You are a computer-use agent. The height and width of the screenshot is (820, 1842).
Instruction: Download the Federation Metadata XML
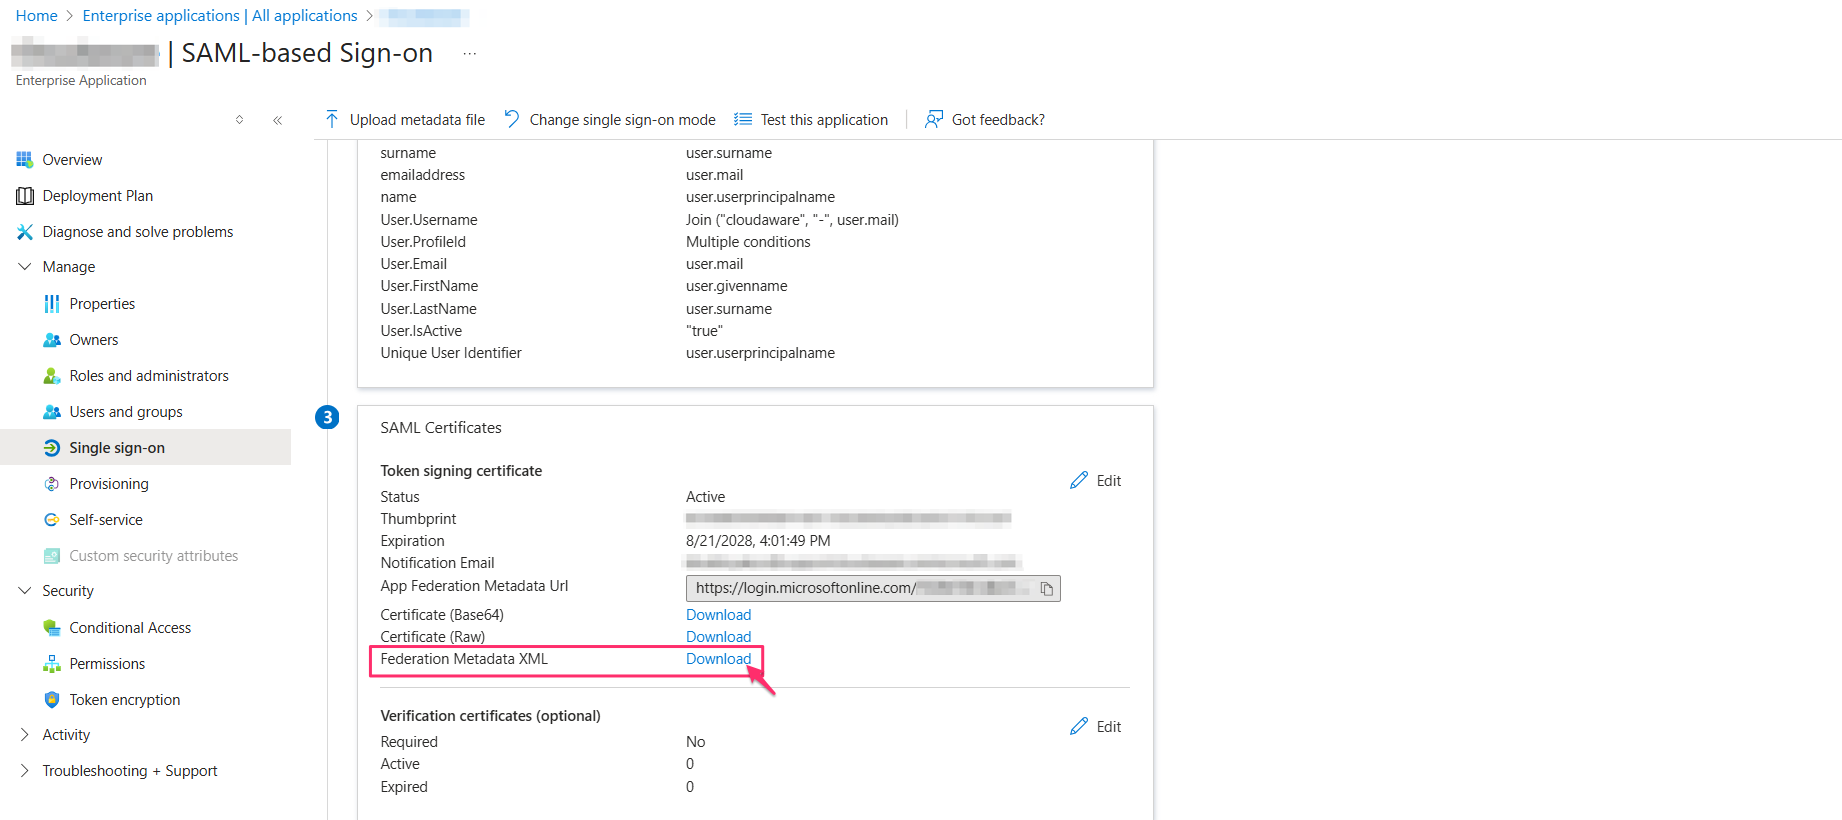pyautogui.click(x=718, y=659)
